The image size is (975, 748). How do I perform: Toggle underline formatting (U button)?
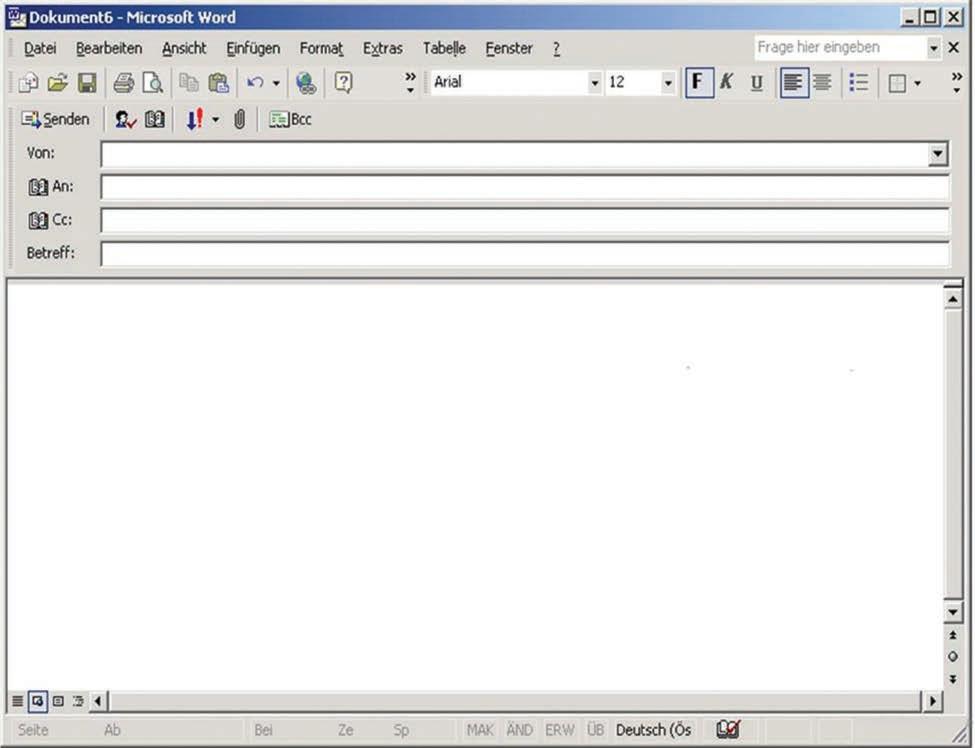click(756, 83)
